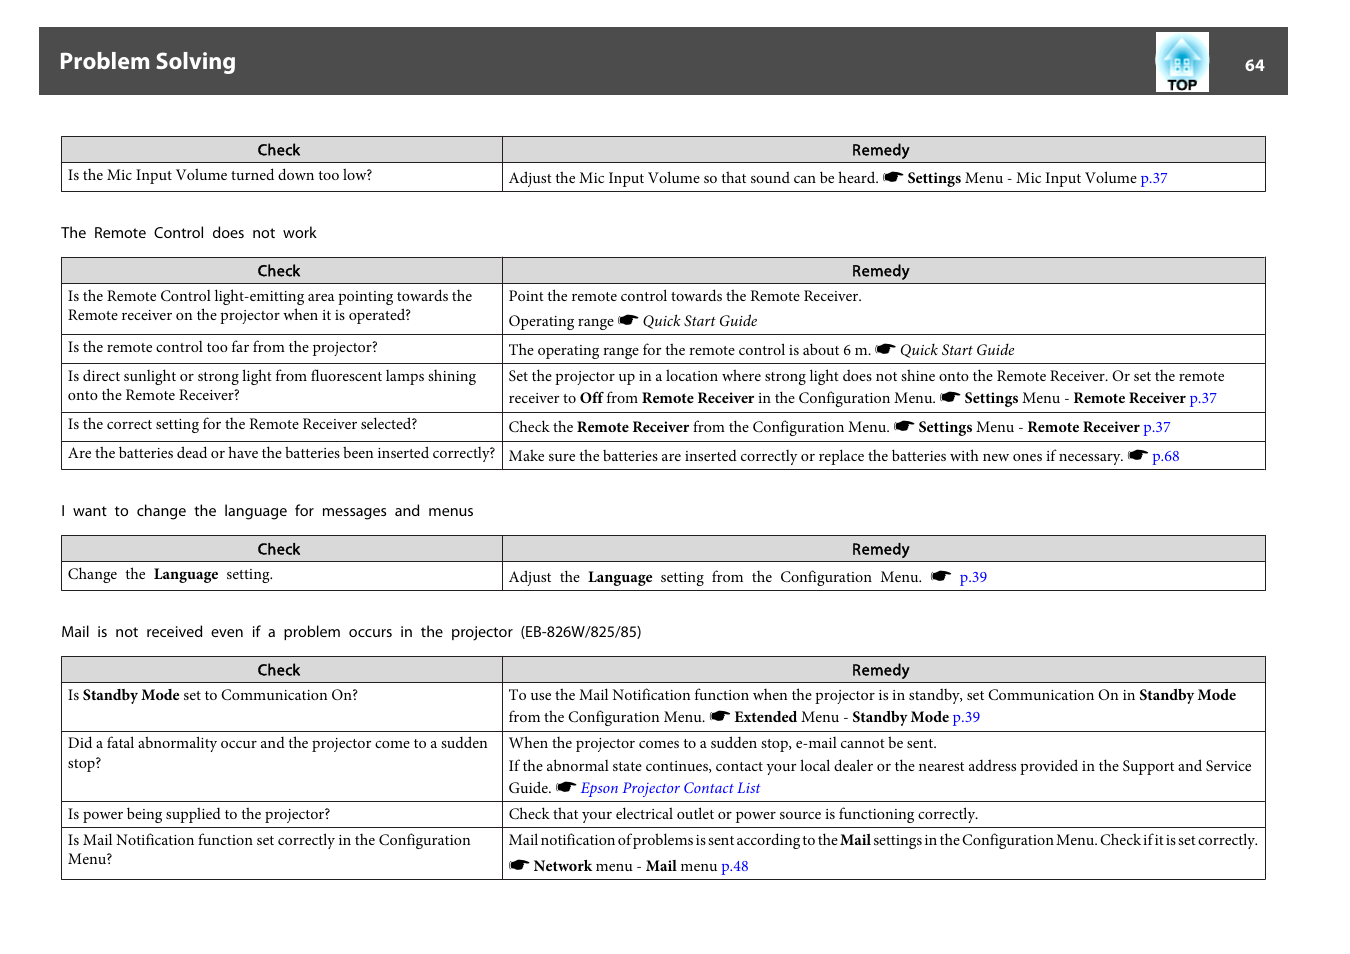The image size is (1350, 954).
Task: Click cell 'Did a fatal abnormality occur'
Action: pyautogui.click(x=282, y=766)
